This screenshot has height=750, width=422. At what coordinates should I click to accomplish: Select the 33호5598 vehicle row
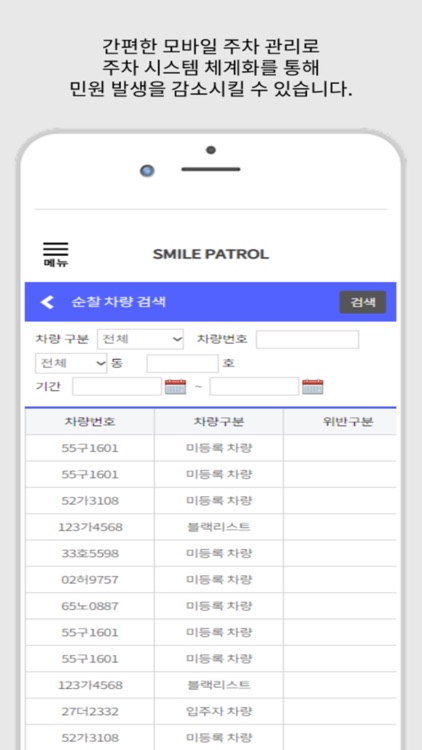[211, 553]
